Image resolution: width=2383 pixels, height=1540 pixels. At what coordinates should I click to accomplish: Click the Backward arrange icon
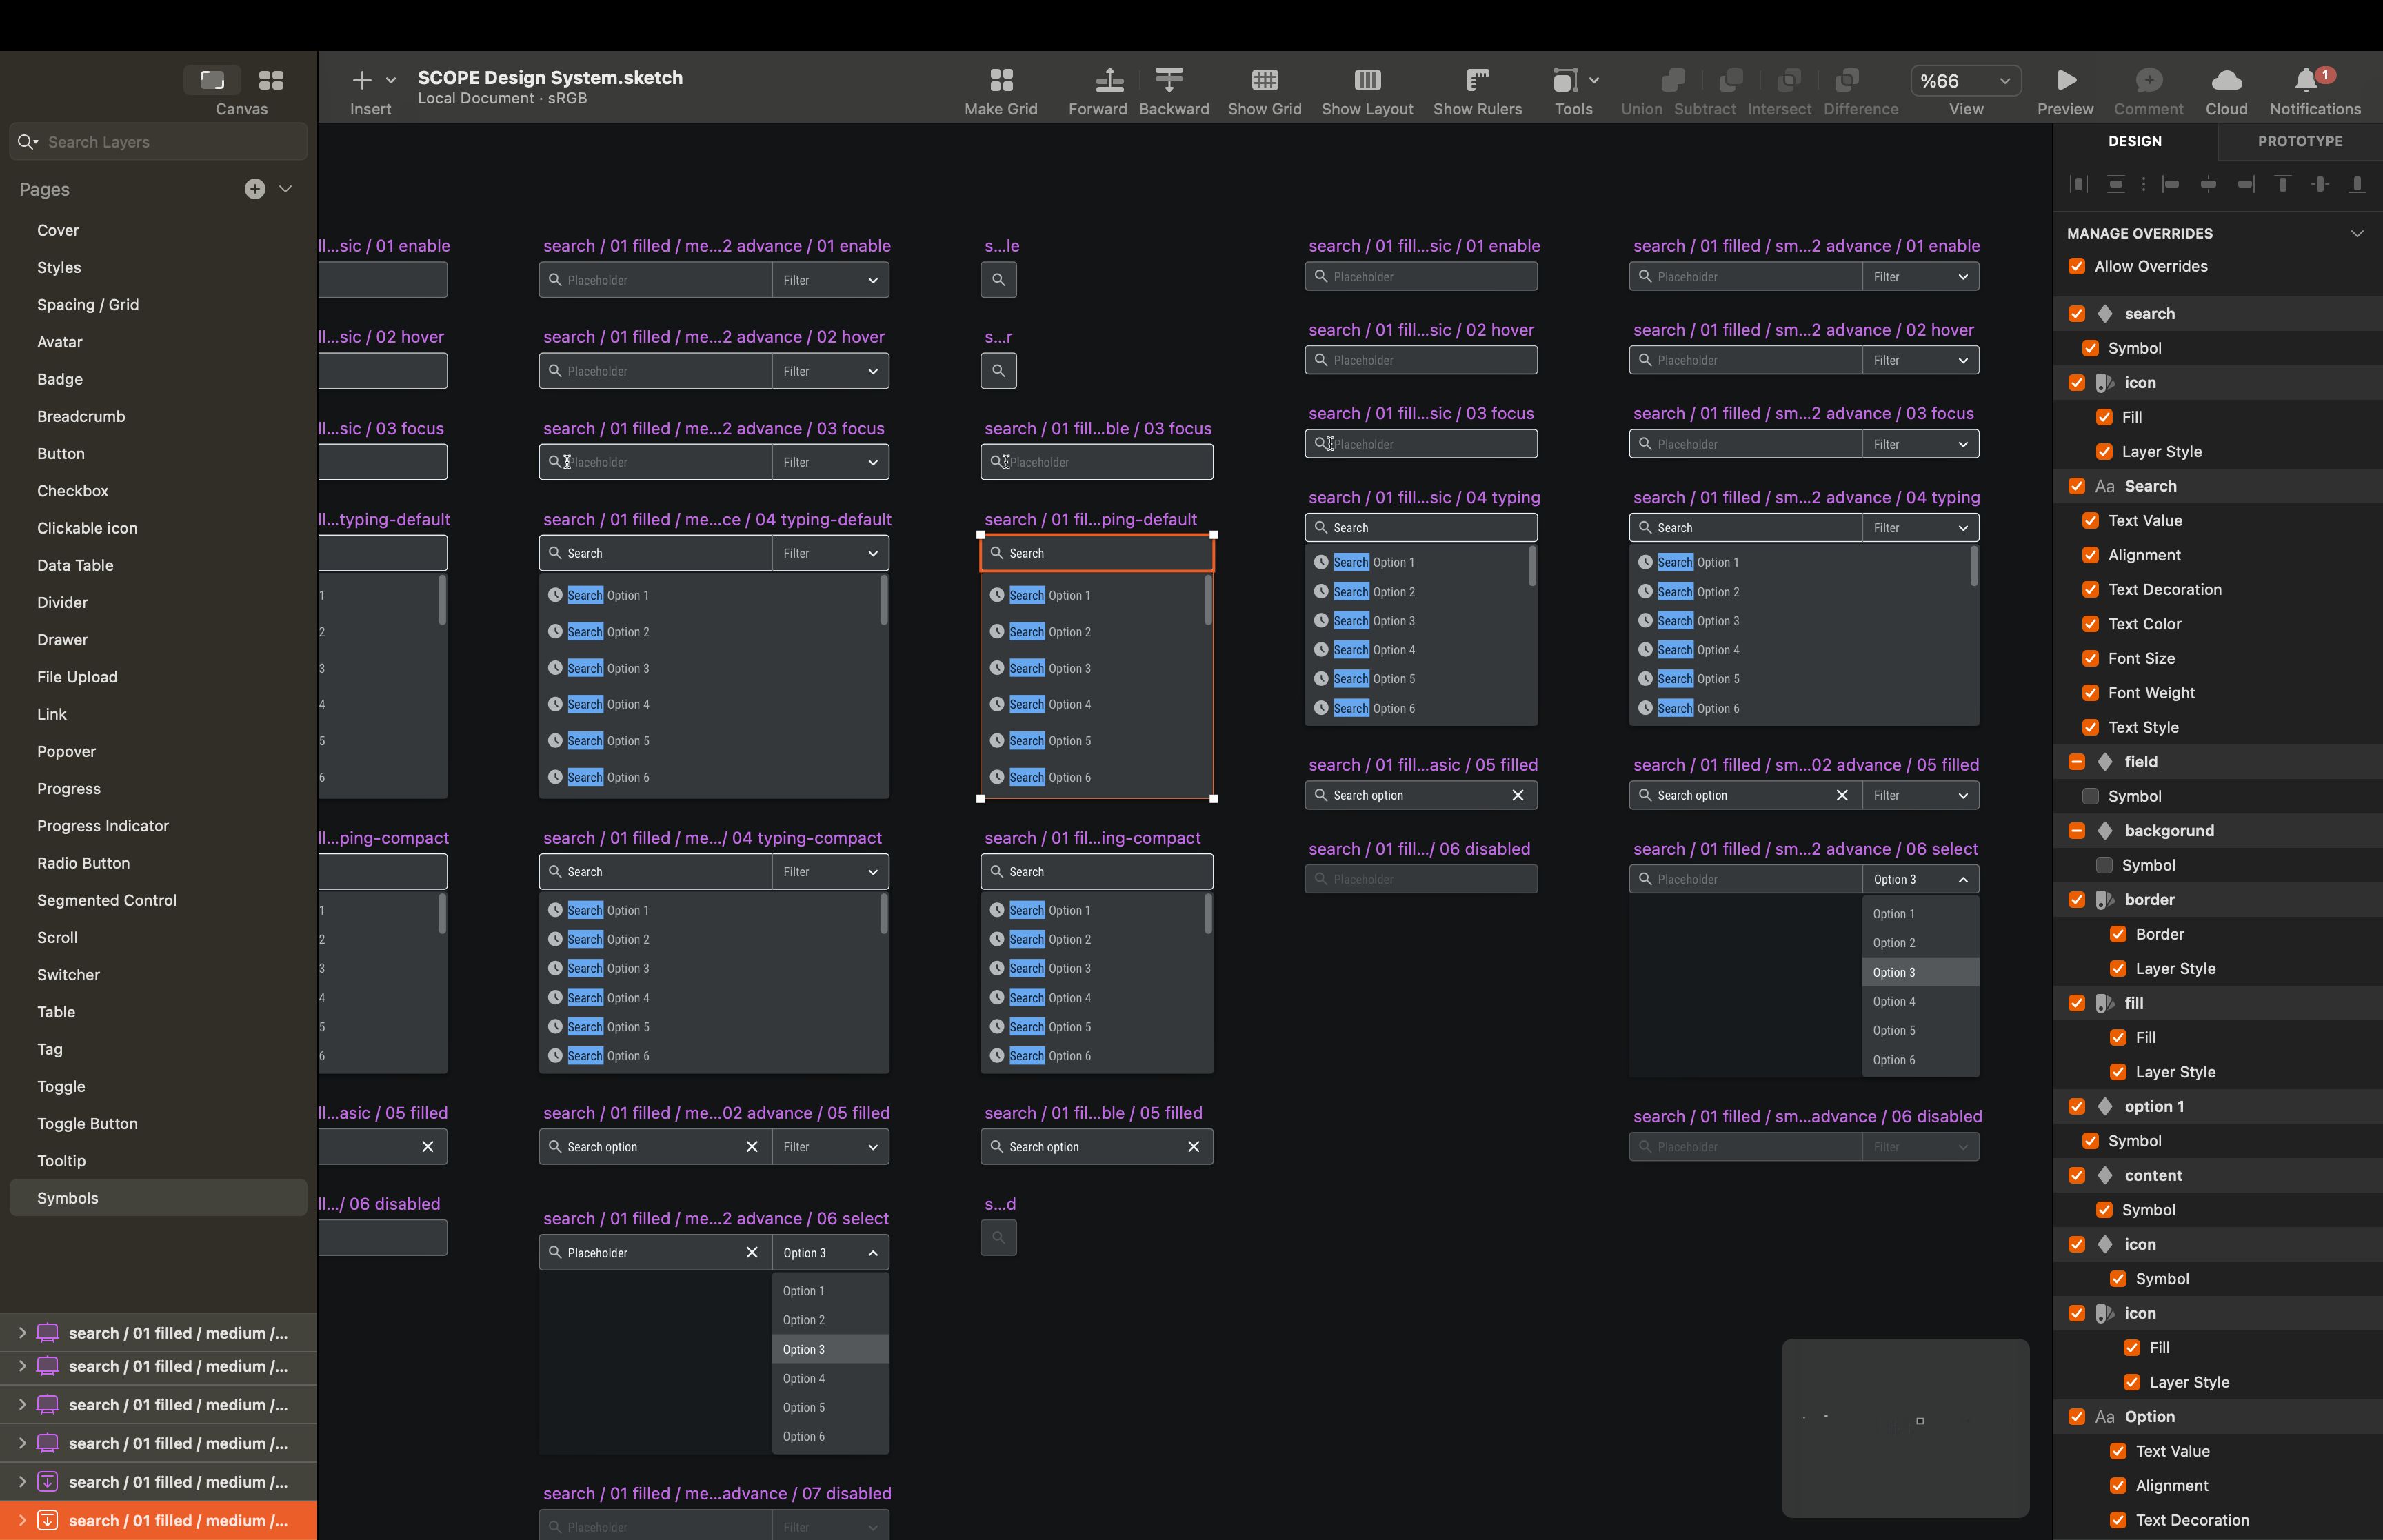click(x=1169, y=80)
